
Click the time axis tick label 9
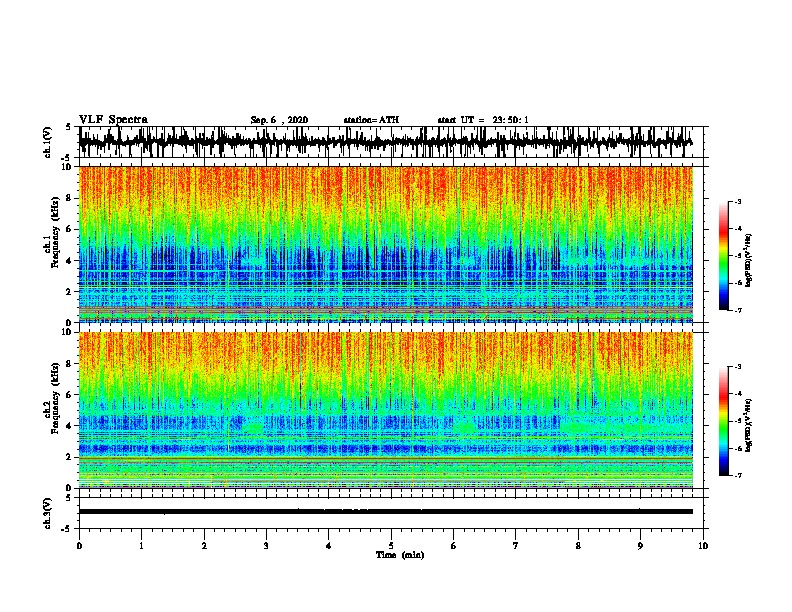[x=640, y=546]
